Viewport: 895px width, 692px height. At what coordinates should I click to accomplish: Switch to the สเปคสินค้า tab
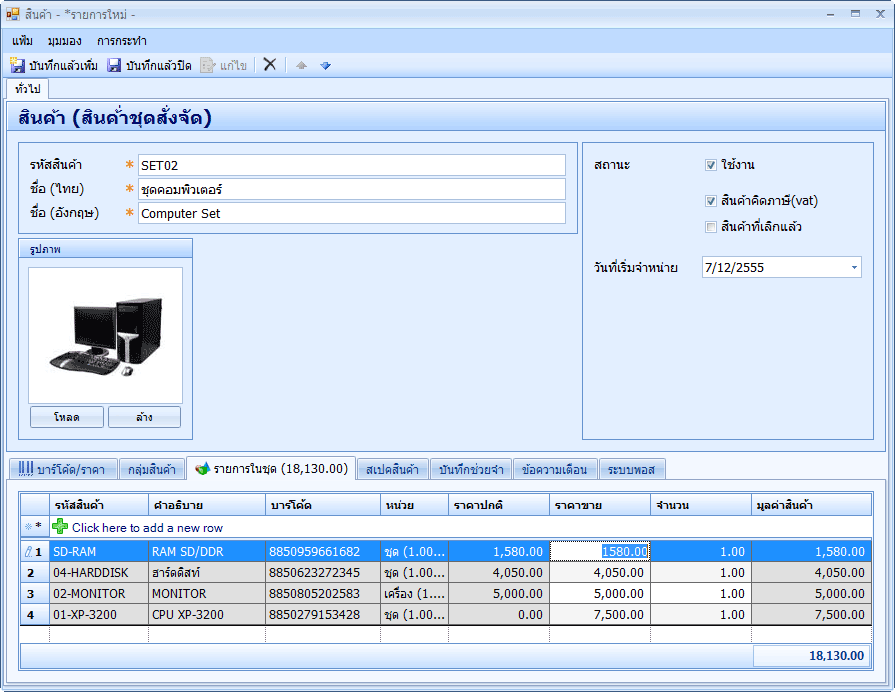[x=394, y=469]
